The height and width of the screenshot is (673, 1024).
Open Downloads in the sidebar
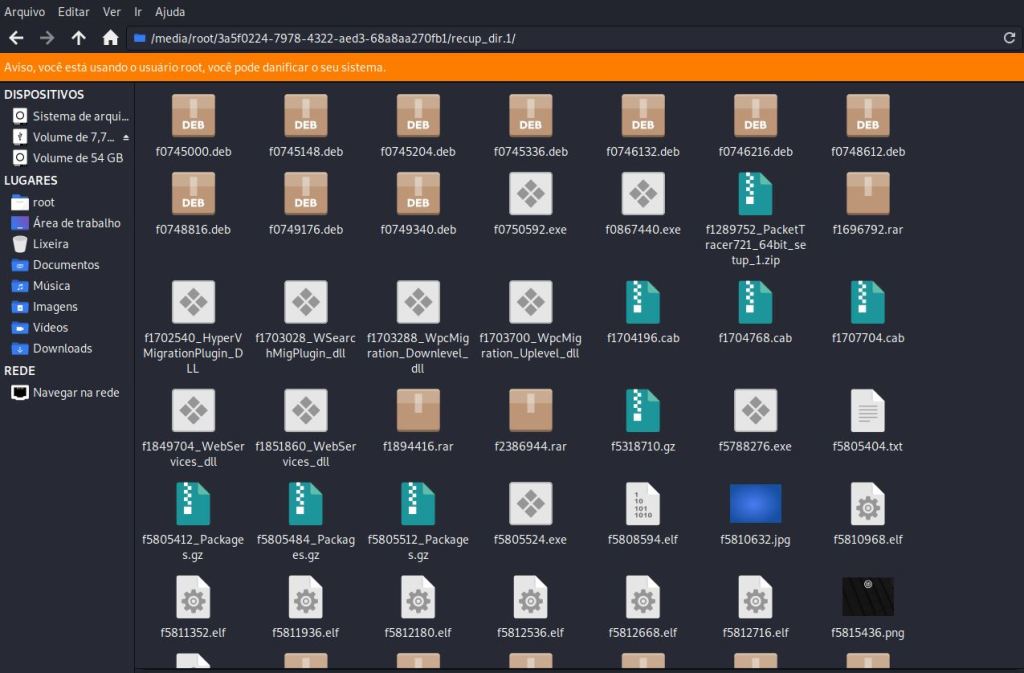coord(62,348)
